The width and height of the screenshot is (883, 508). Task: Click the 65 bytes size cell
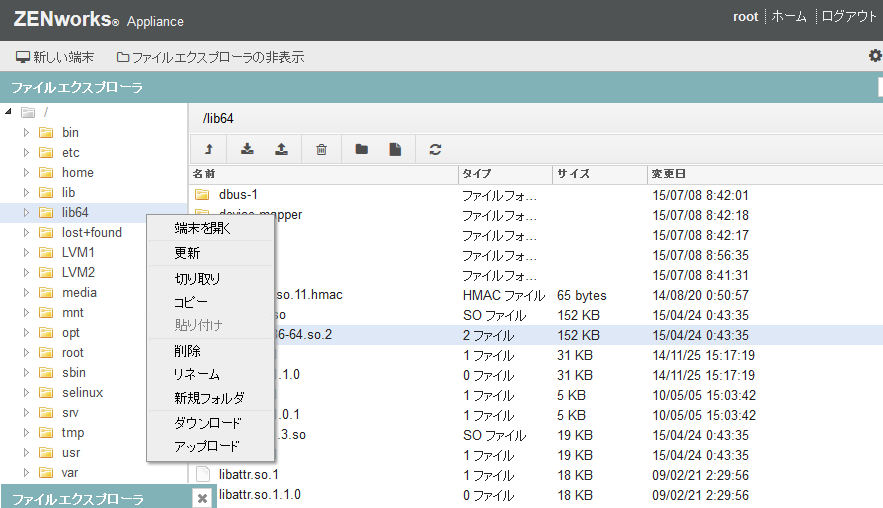pos(582,295)
